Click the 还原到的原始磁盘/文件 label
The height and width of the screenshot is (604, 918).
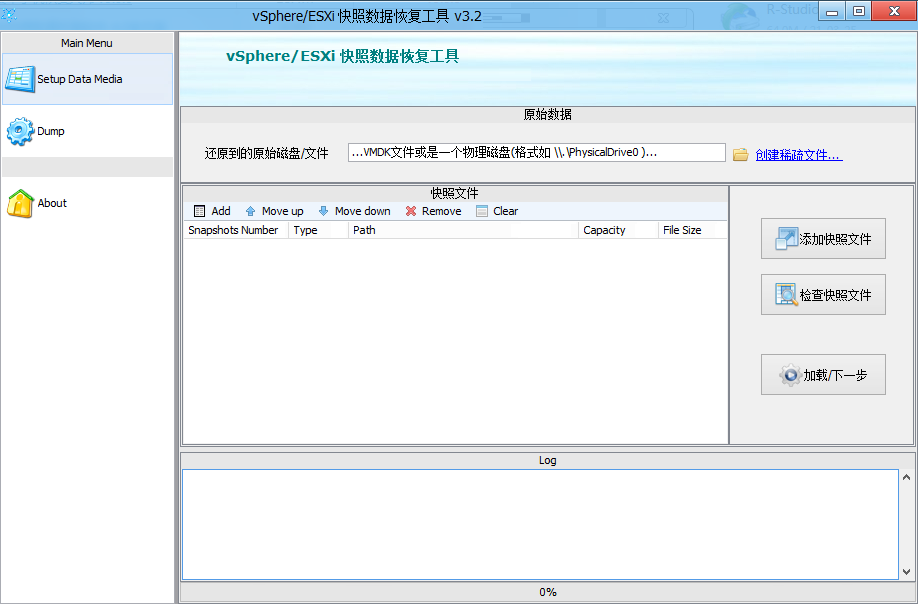(266, 153)
